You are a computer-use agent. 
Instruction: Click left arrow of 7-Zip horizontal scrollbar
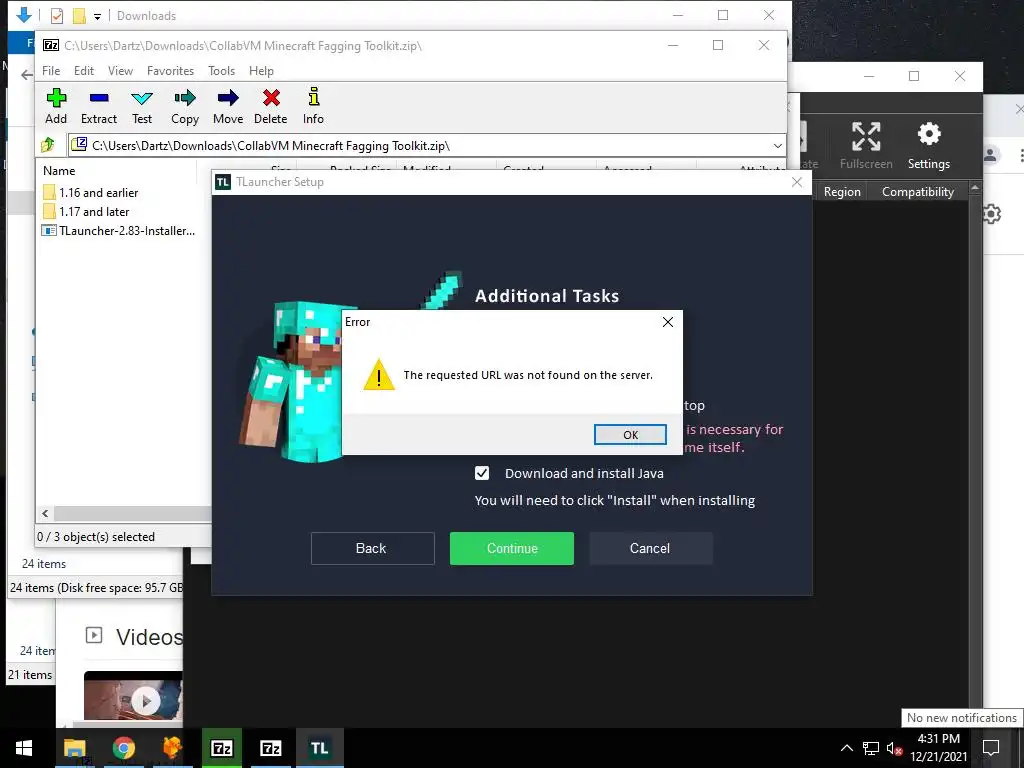[45, 513]
